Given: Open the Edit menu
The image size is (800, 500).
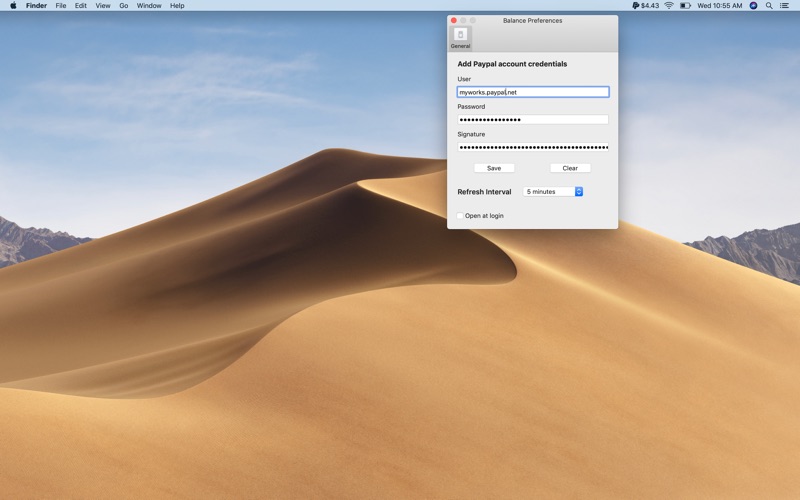Looking at the screenshot, I should coord(81,6).
